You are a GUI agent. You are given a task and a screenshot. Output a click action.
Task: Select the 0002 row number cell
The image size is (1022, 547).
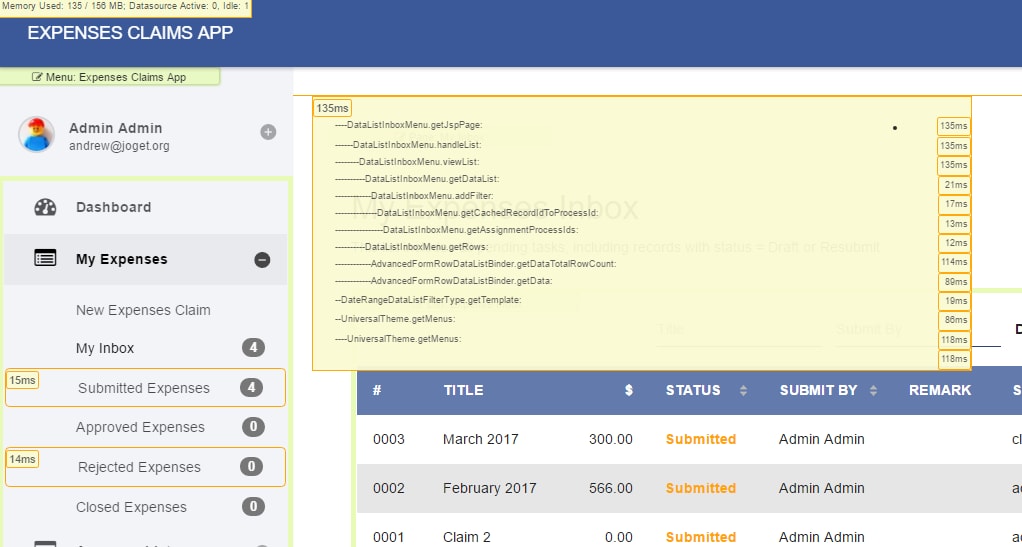coord(388,488)
